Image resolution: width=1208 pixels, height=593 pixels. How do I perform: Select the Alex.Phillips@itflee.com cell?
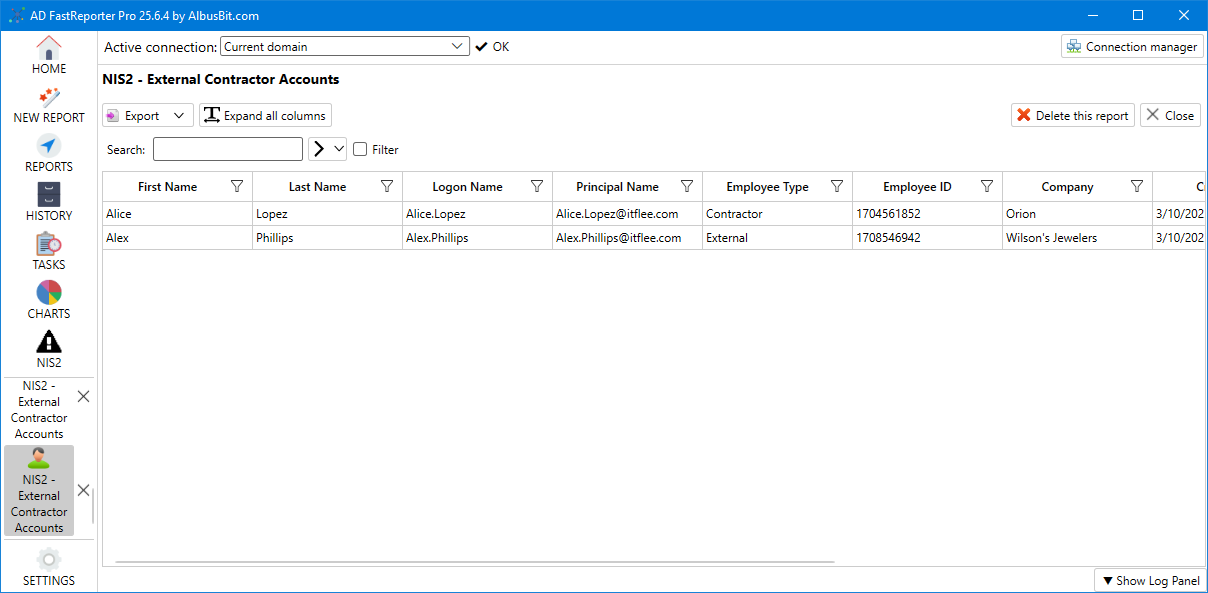tap(627, 238)
